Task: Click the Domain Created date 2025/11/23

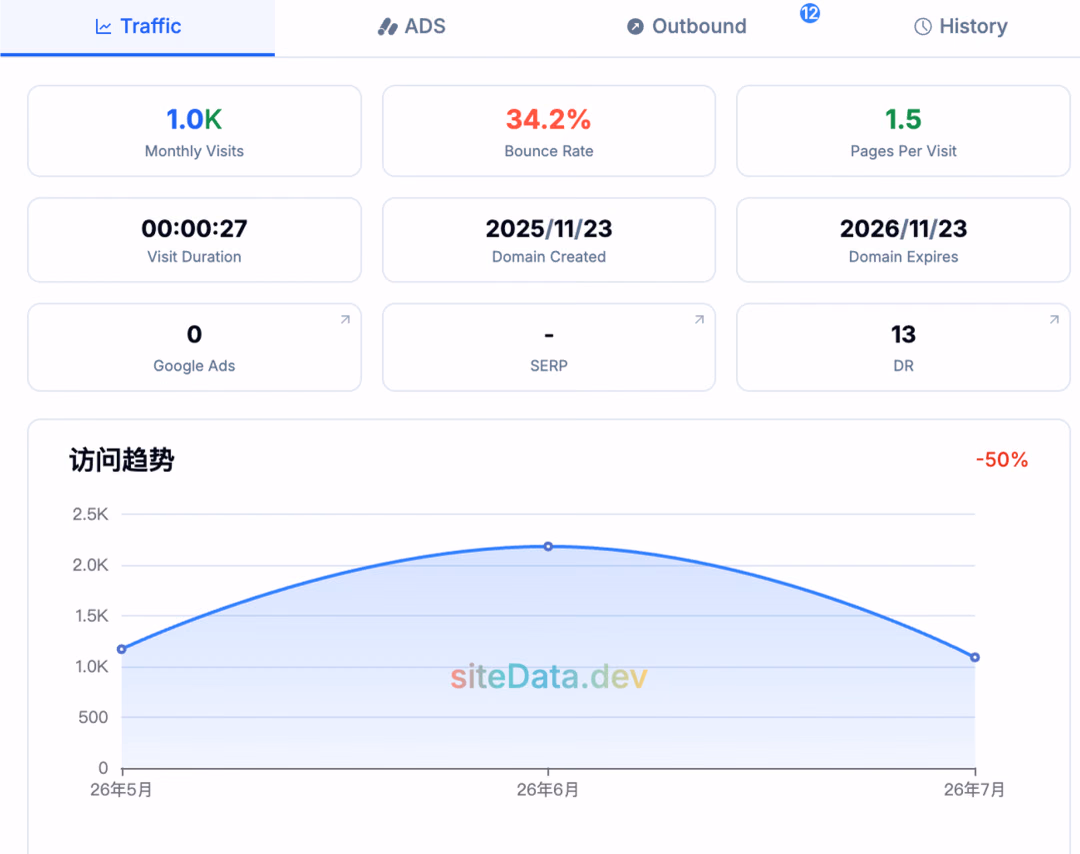Action: point(549,229)
